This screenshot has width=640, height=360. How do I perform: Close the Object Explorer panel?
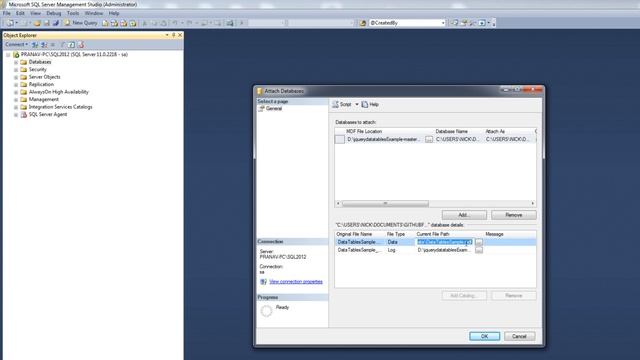tap(180, 36)
